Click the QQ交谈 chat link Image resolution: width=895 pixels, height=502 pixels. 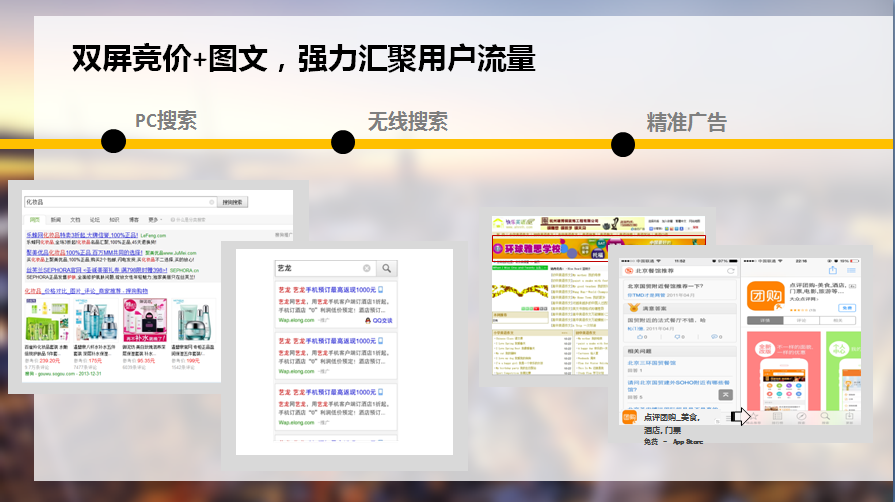[379, 321]
